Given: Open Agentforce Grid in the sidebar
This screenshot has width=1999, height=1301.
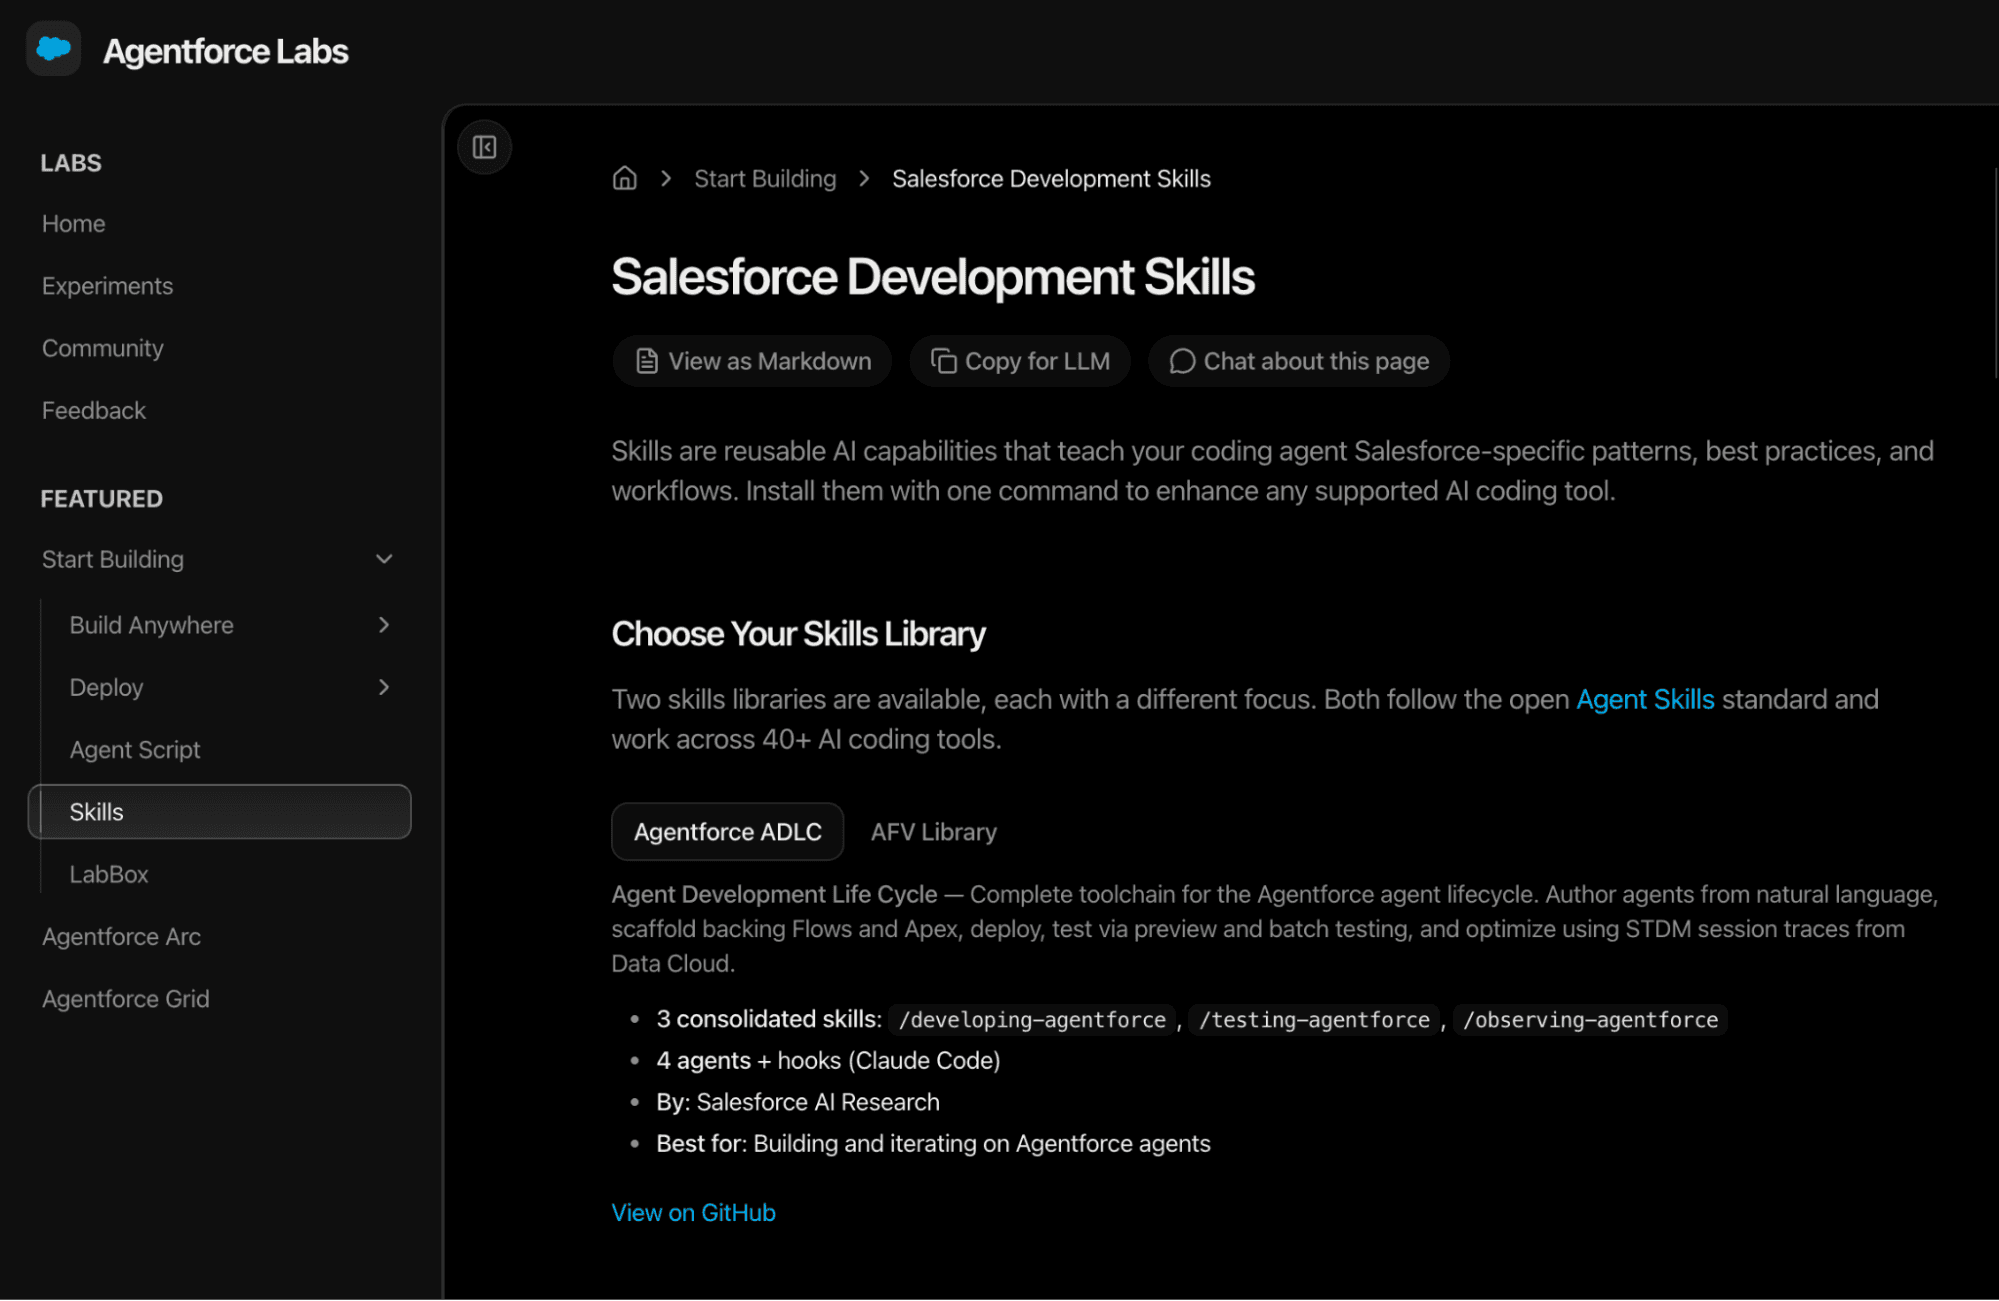Looking at the screenshot, I should [x=125, y=999].
